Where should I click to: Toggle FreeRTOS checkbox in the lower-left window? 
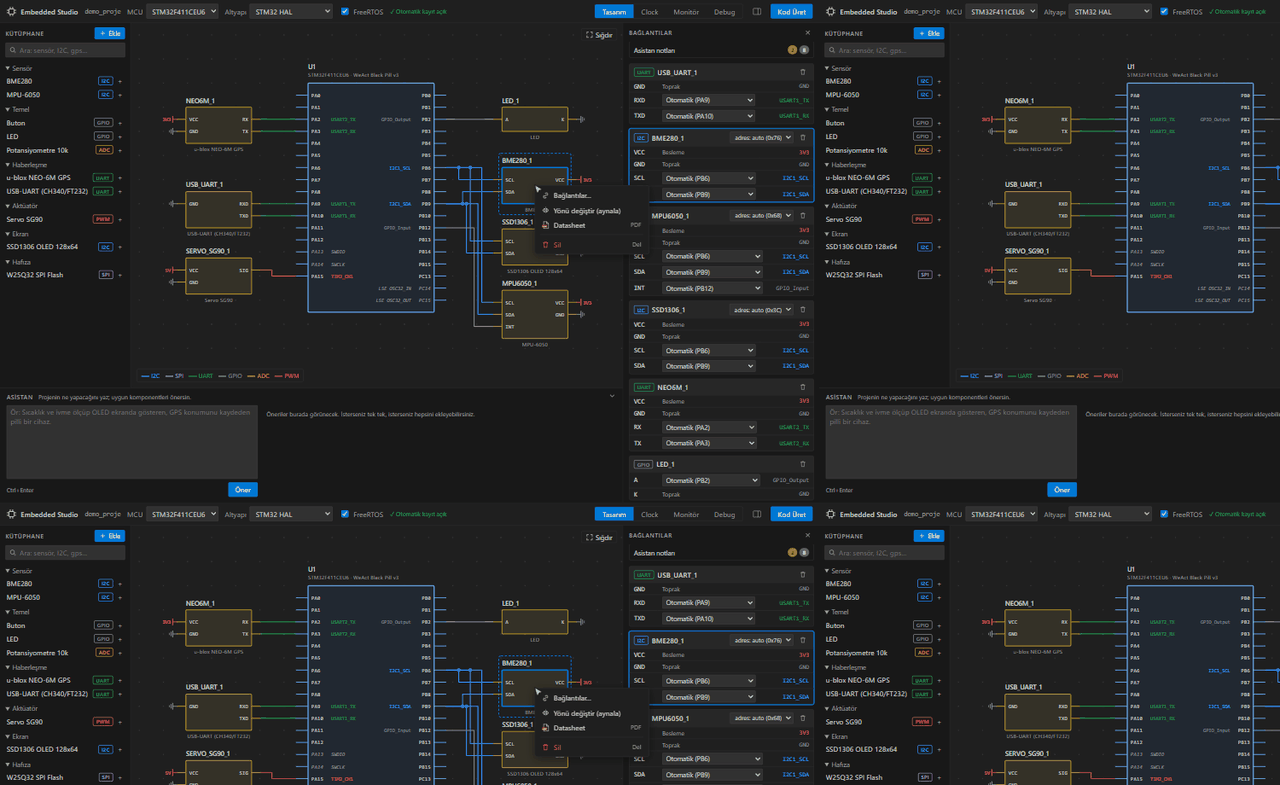tap(345, 515)
